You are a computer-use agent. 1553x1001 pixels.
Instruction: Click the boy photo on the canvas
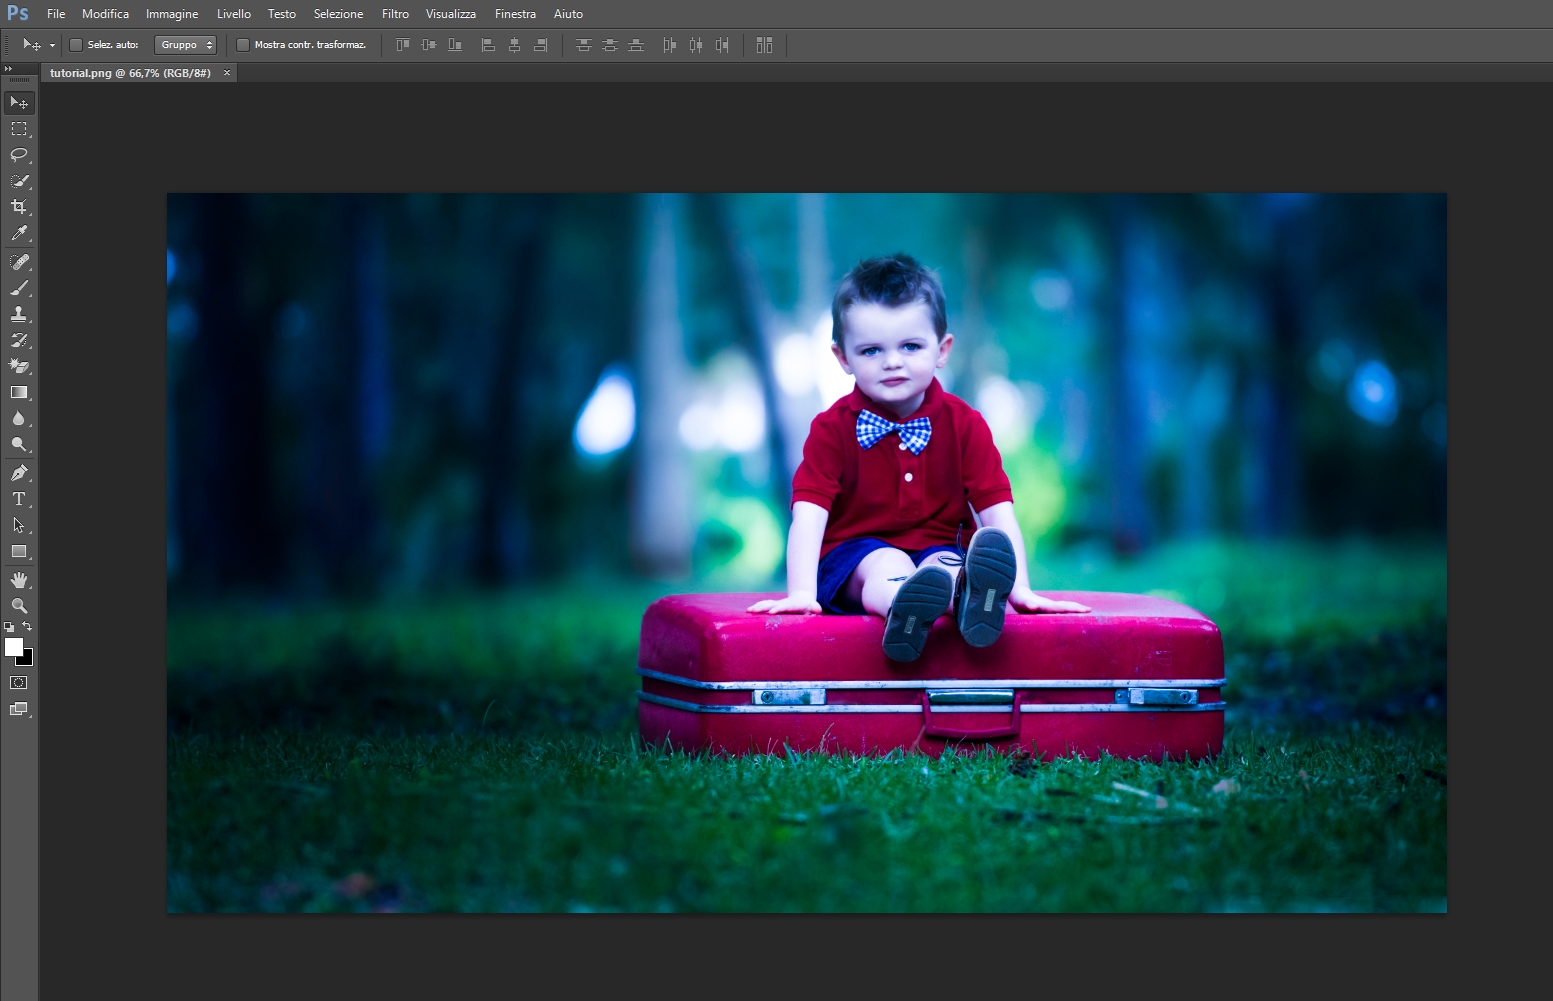point(806,552)
